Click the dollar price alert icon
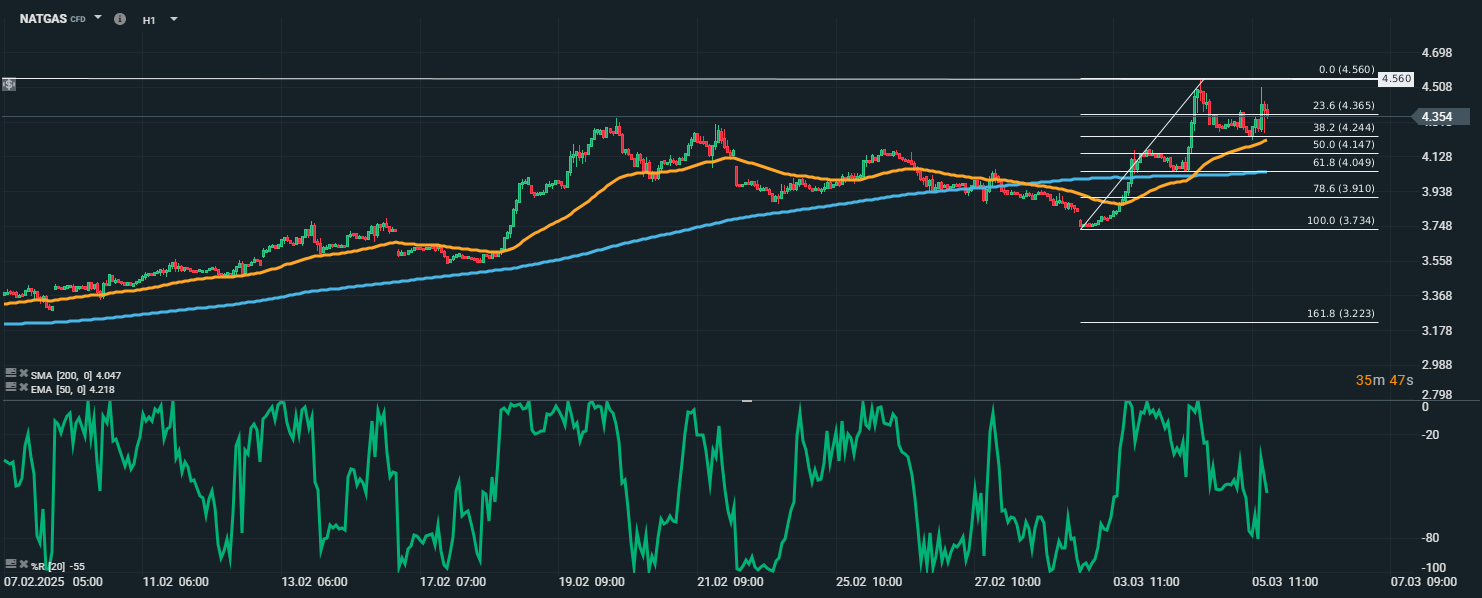This screenshot has height=598, width=1482. 9,84
